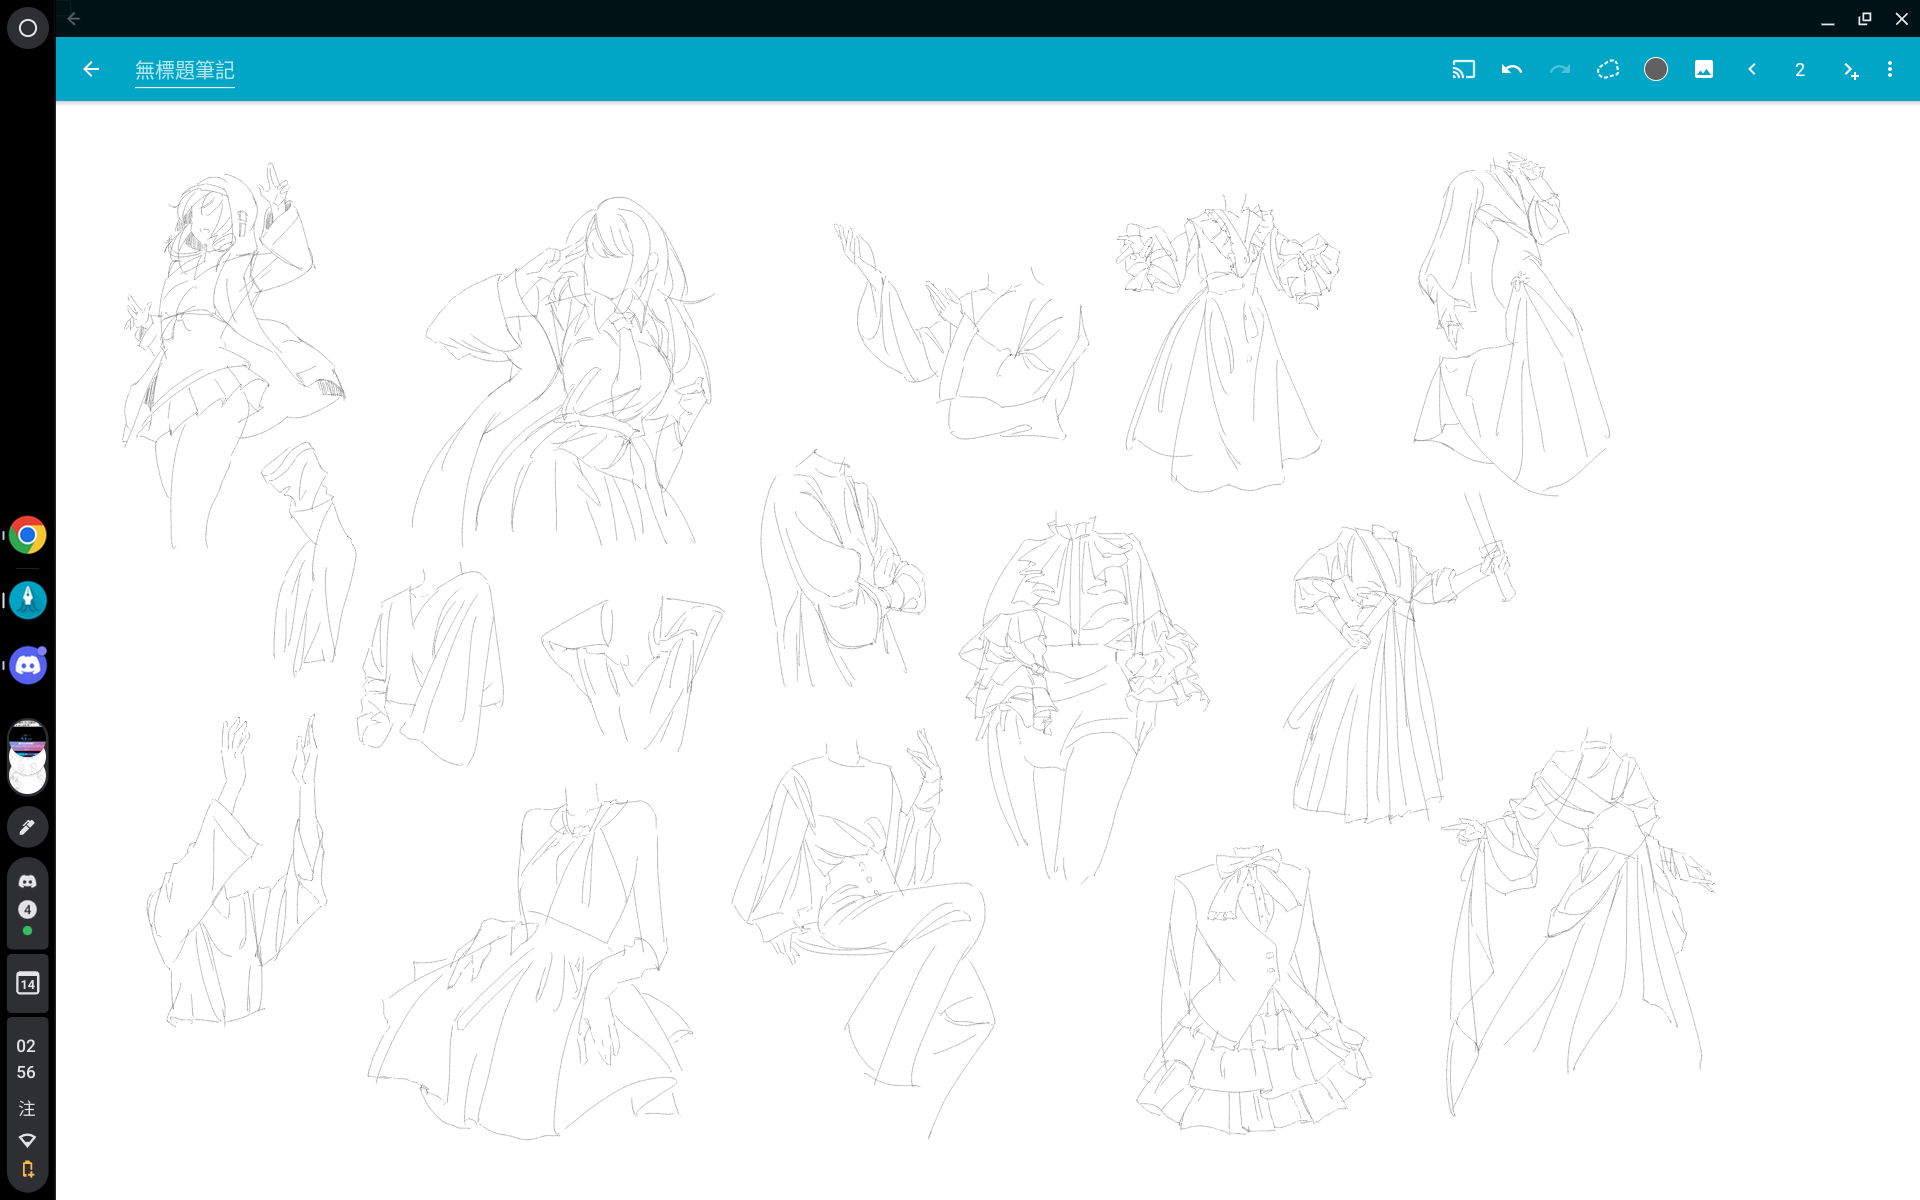Click the title bar back arrow
The image size is (1920, 1200).
(74, 18)
